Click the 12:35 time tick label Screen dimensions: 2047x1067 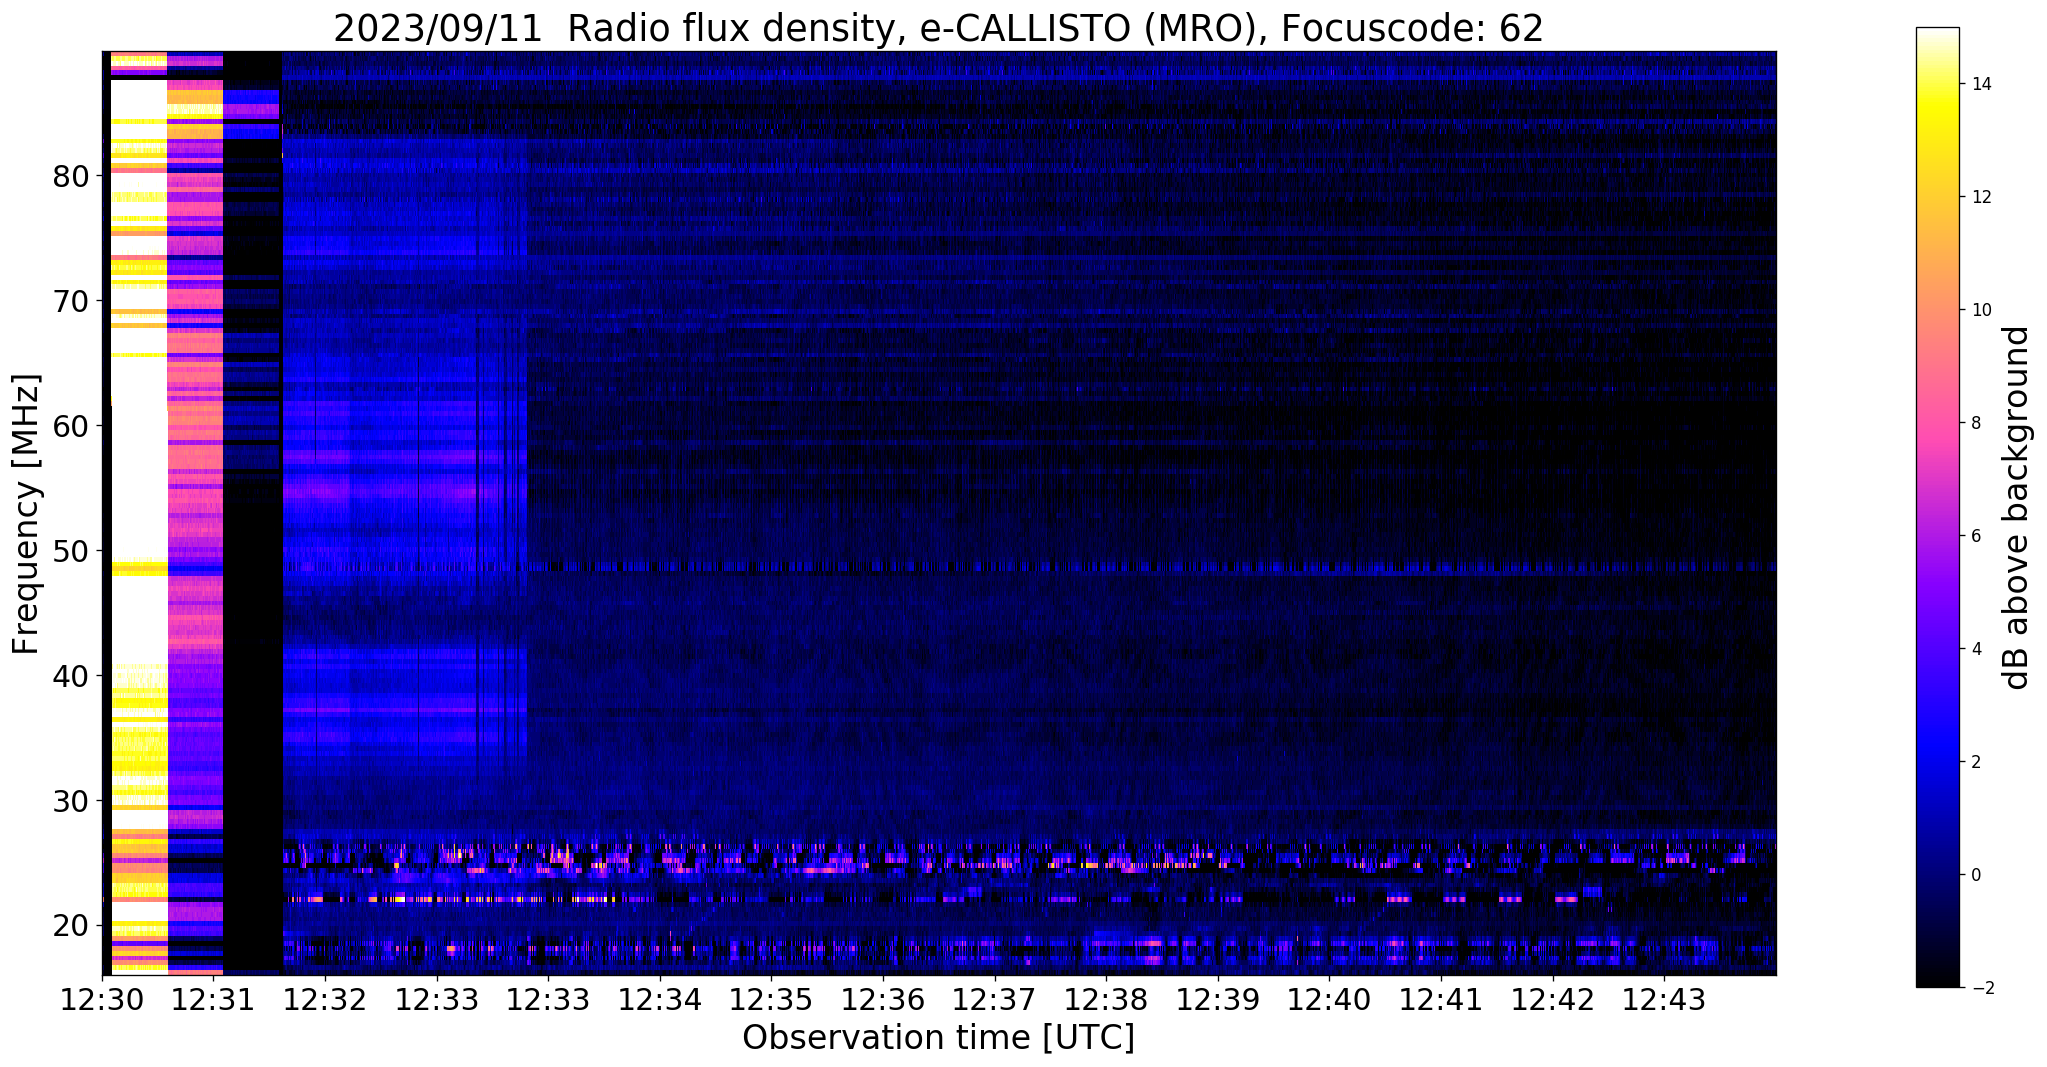tap(771, 1000)
